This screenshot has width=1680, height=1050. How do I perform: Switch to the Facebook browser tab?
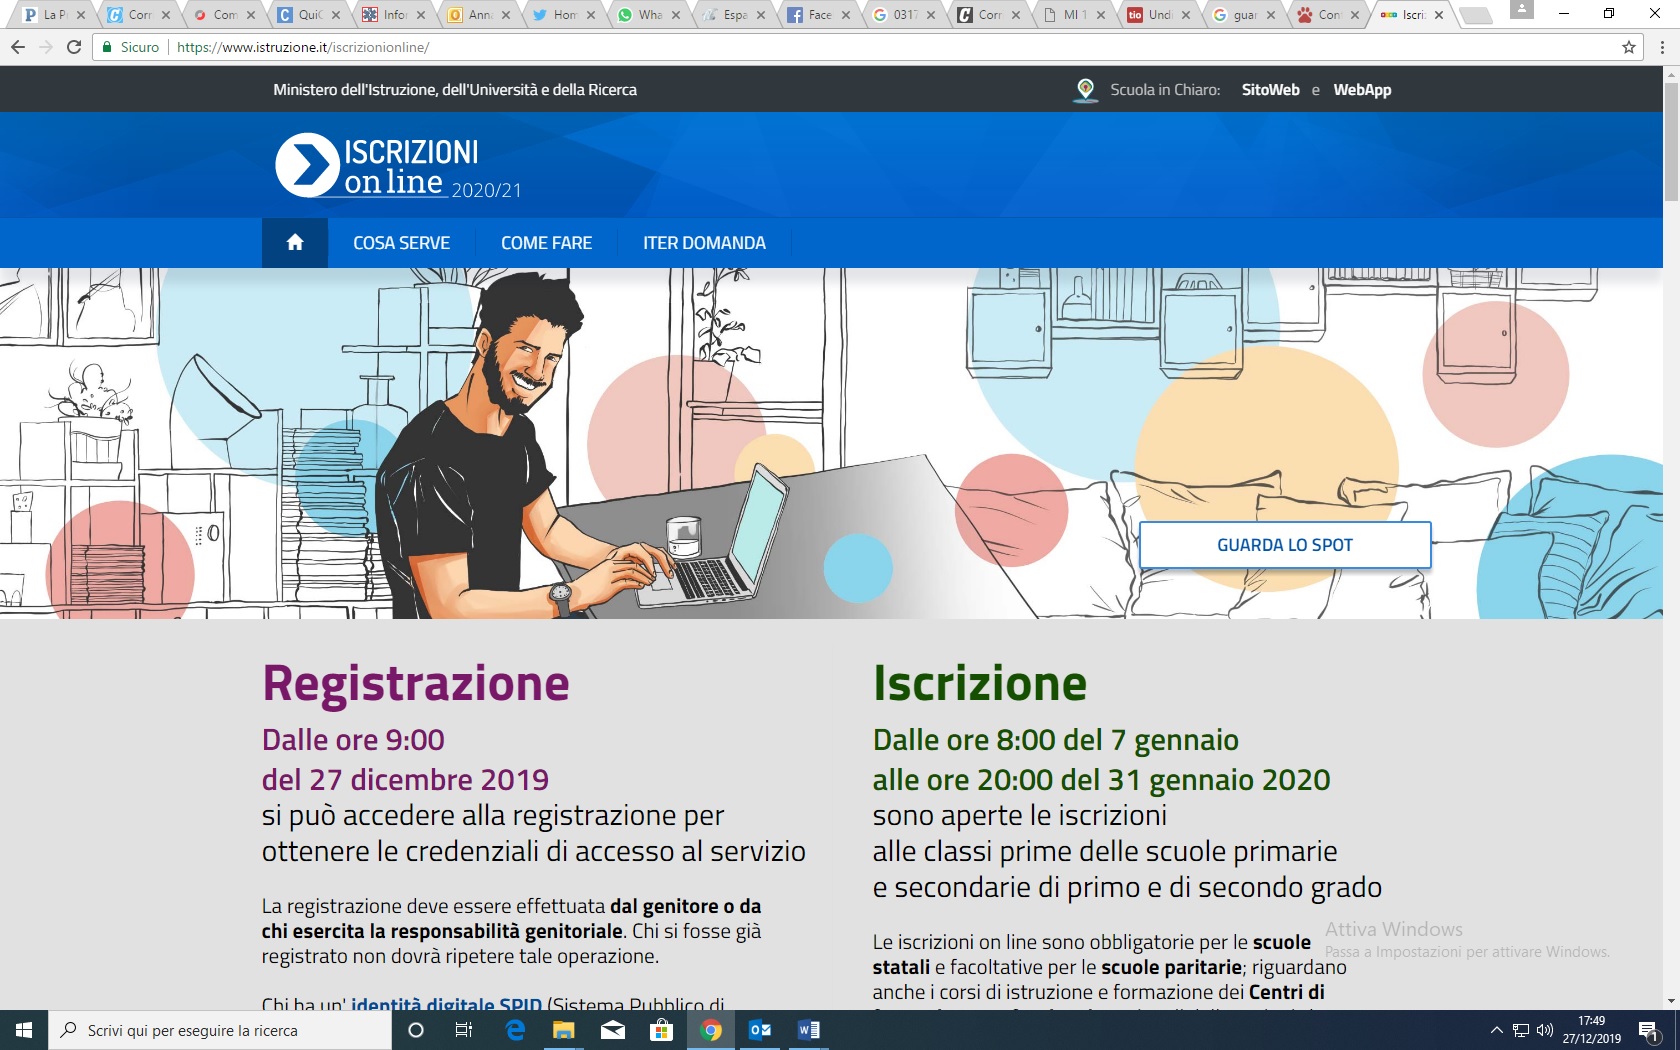coord(819,15)
